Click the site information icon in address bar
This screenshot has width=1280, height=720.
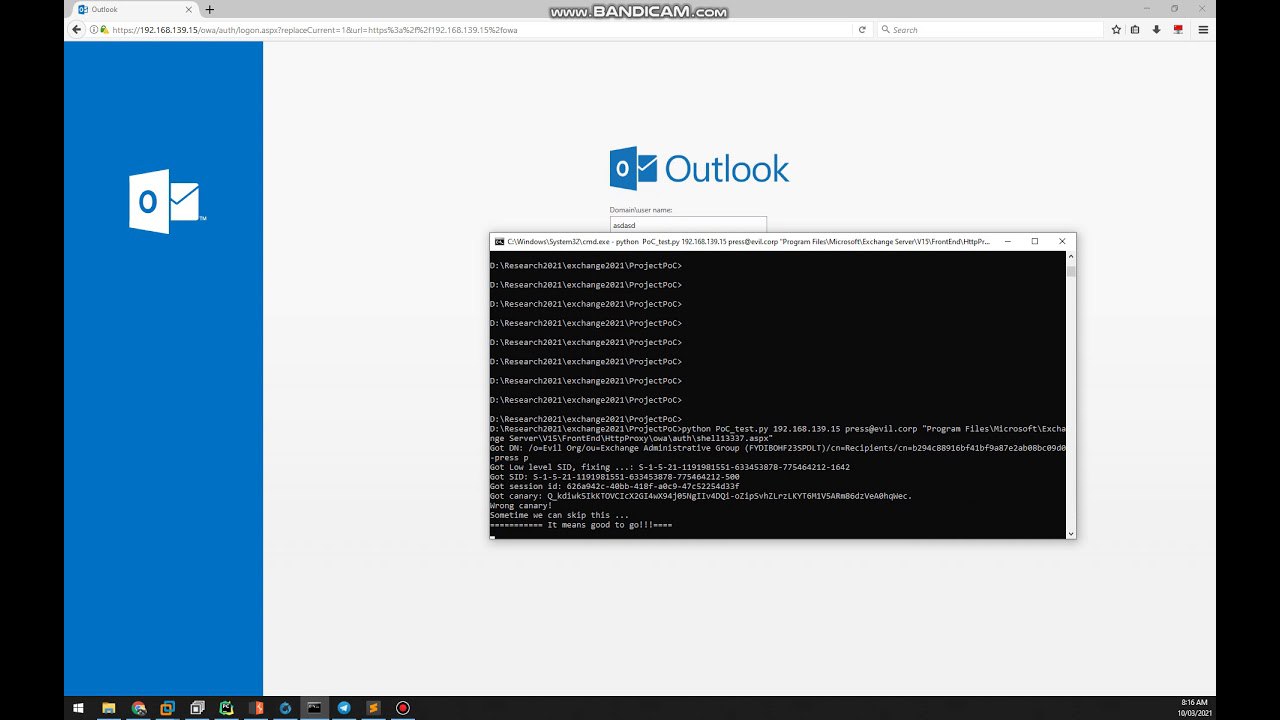click(94, 30)
